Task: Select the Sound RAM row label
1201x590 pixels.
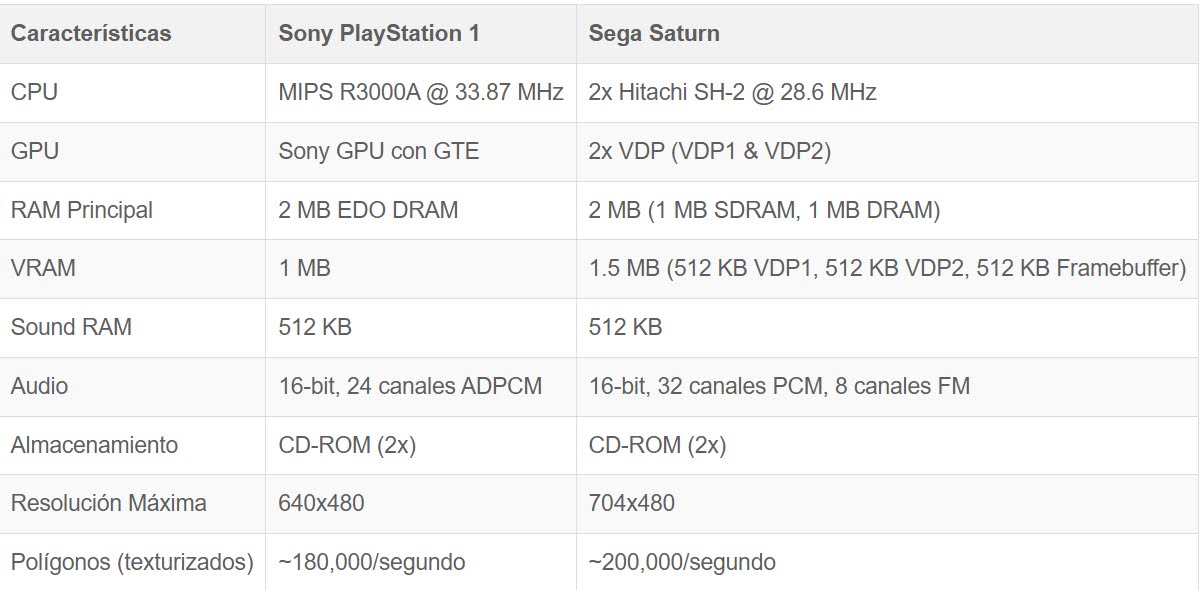Action: (71, 327)
